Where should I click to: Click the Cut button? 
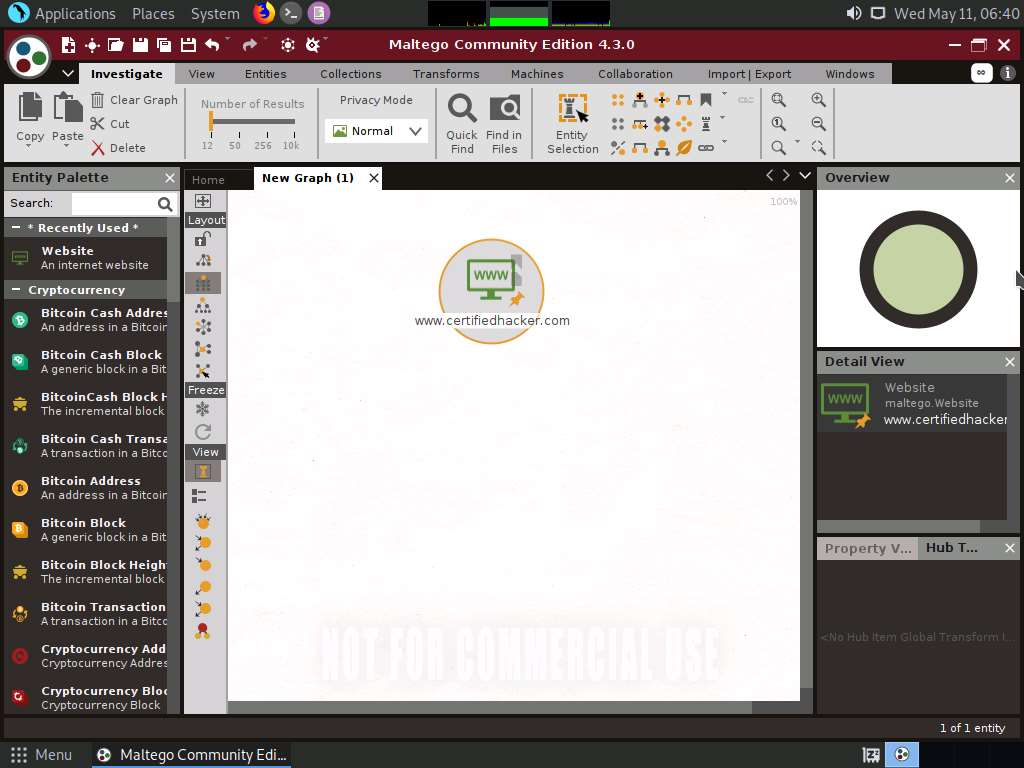pos(110,123)
